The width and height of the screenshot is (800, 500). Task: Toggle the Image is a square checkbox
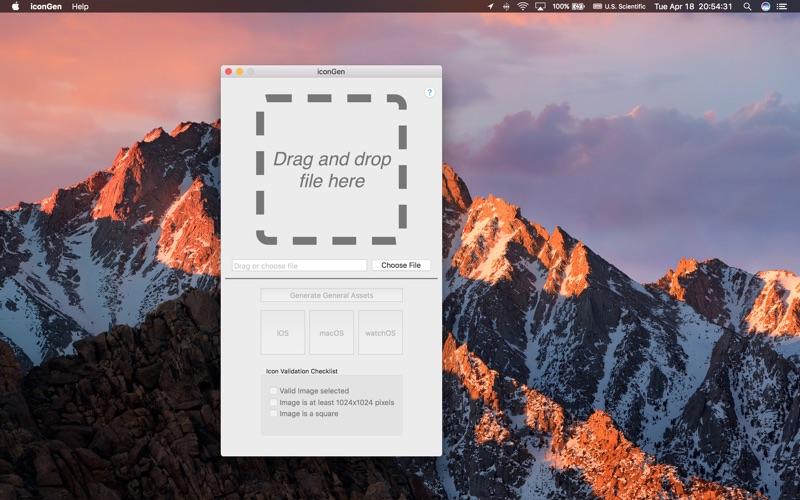tap(274, 413)
